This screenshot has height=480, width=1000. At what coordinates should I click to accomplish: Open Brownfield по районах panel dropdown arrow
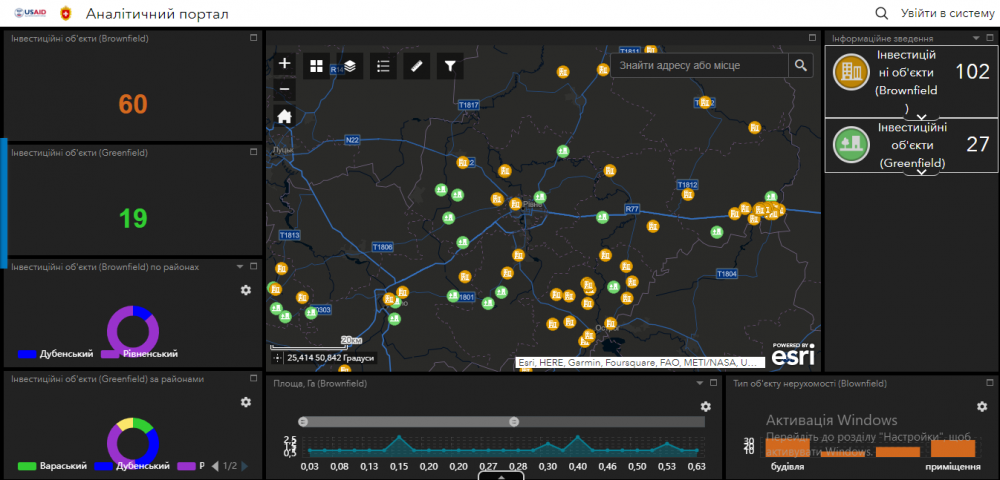tap(240, 267)
